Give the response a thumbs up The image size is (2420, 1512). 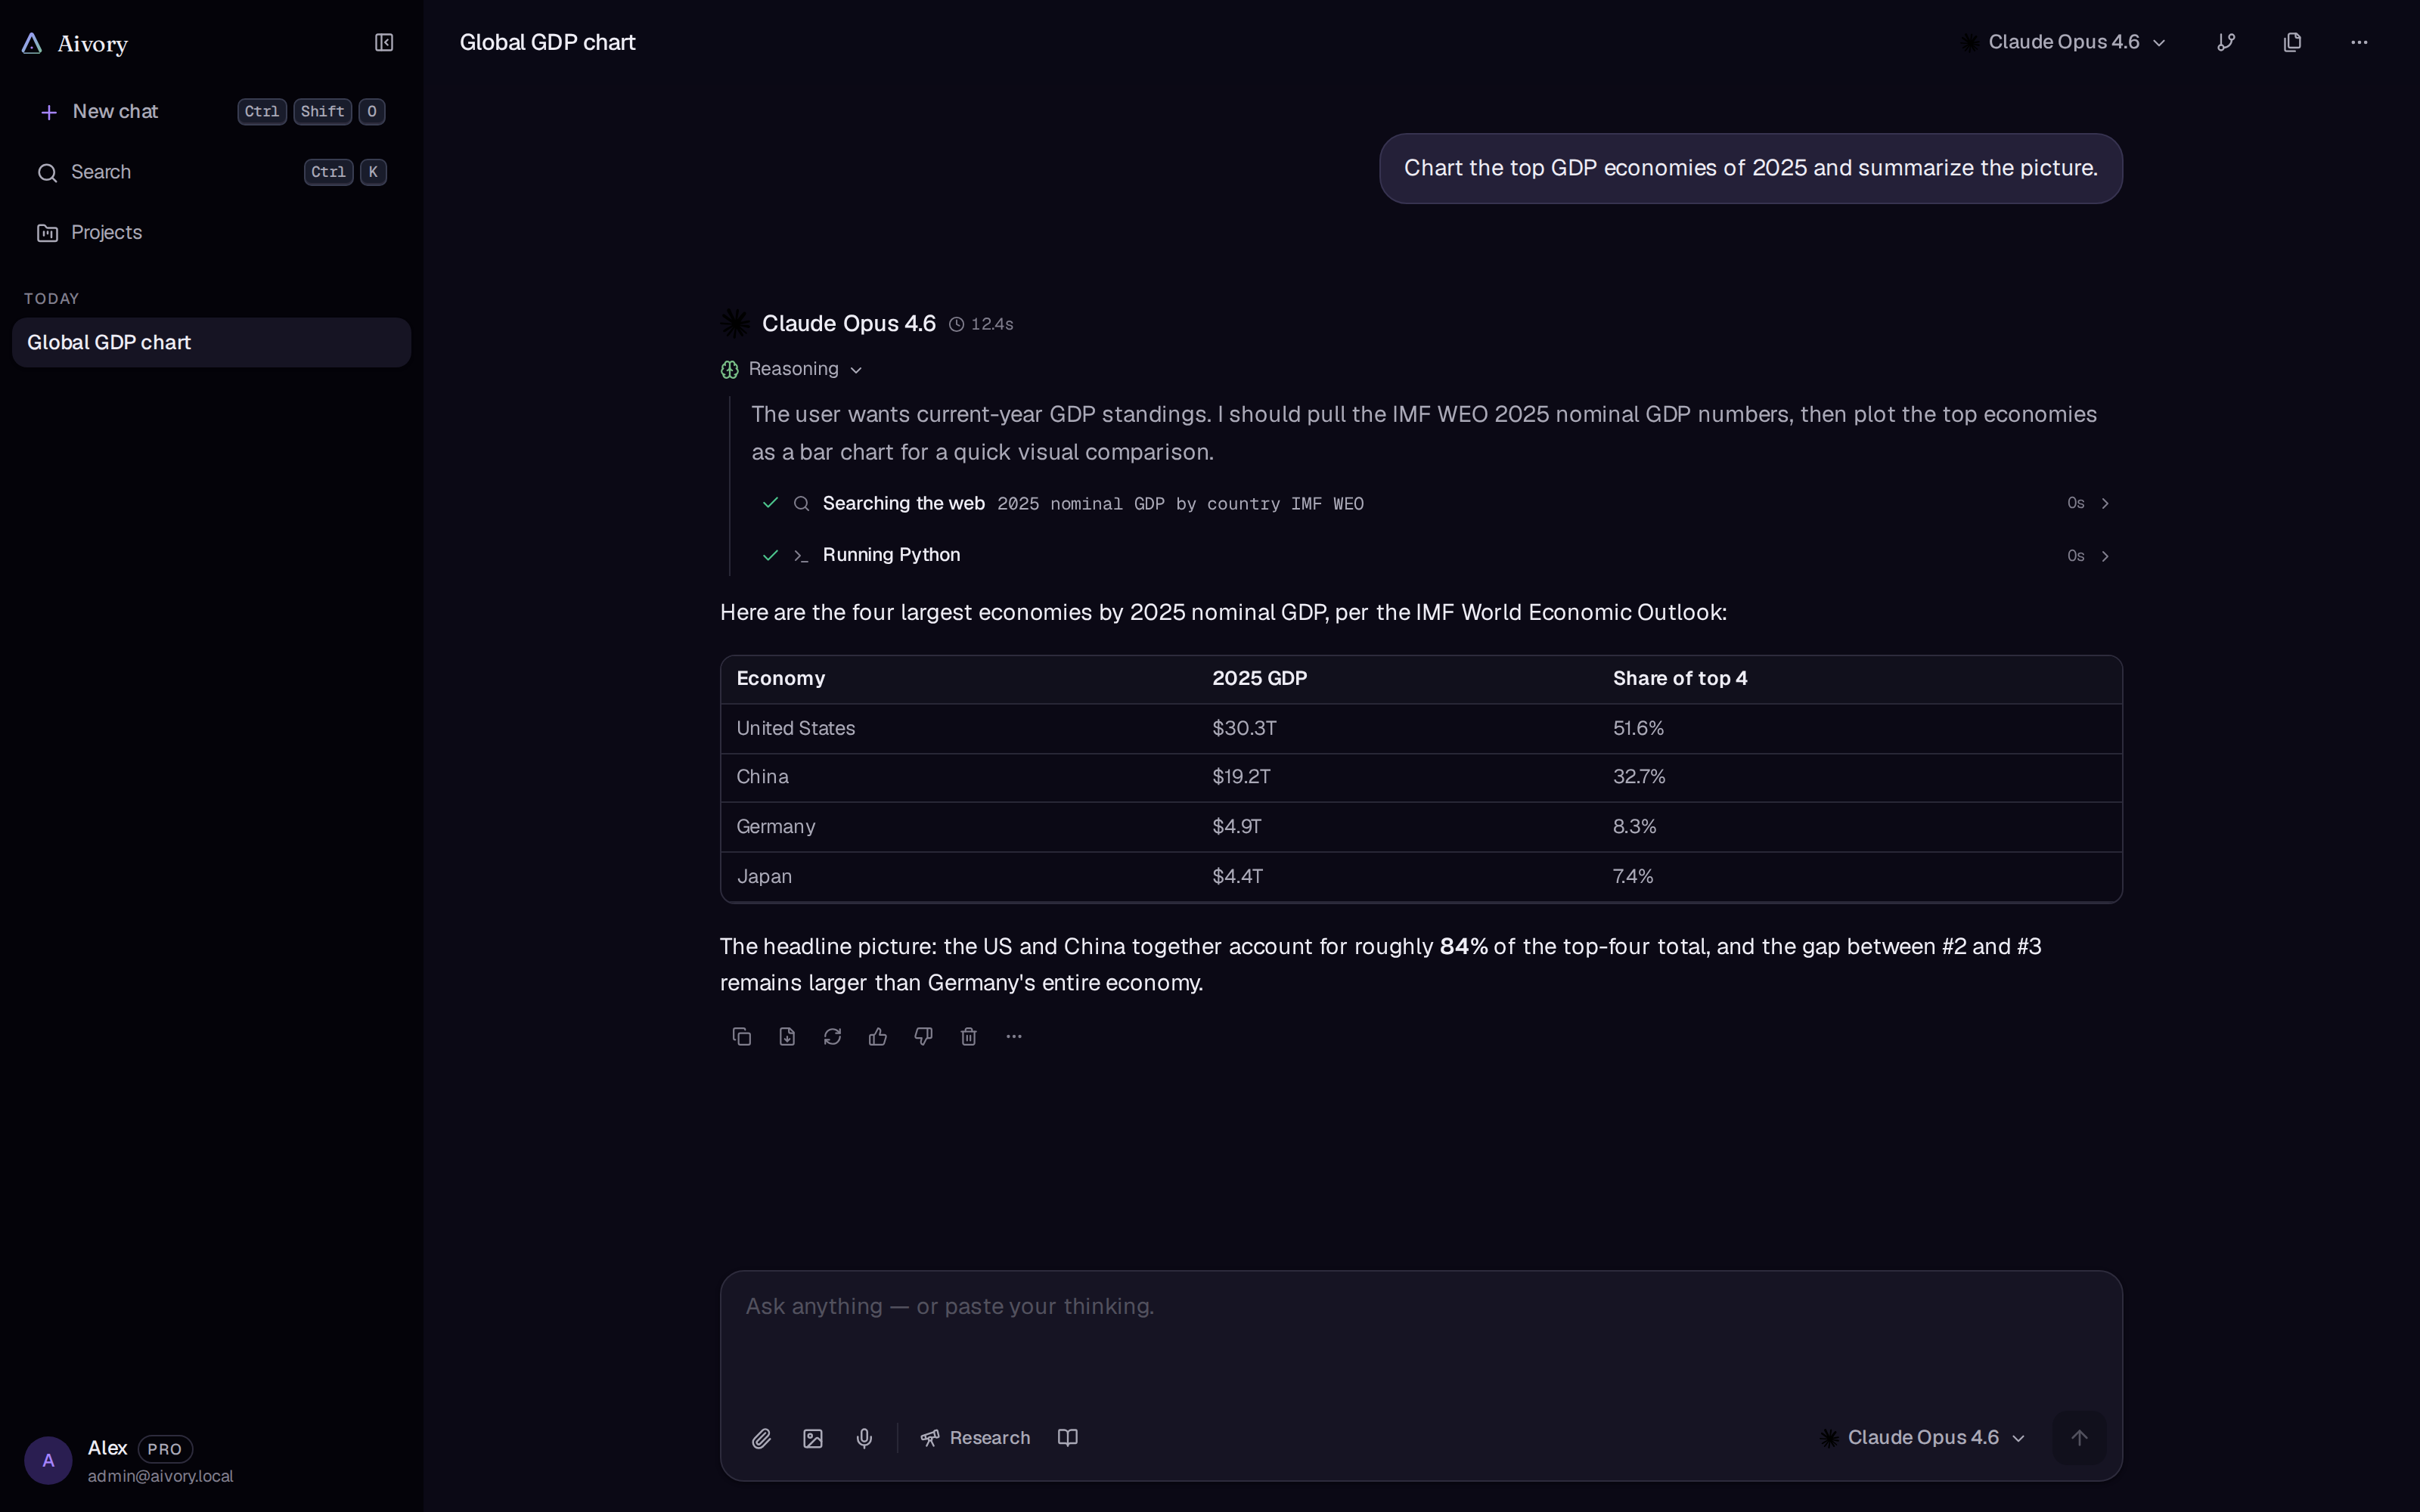[878, 1036]
